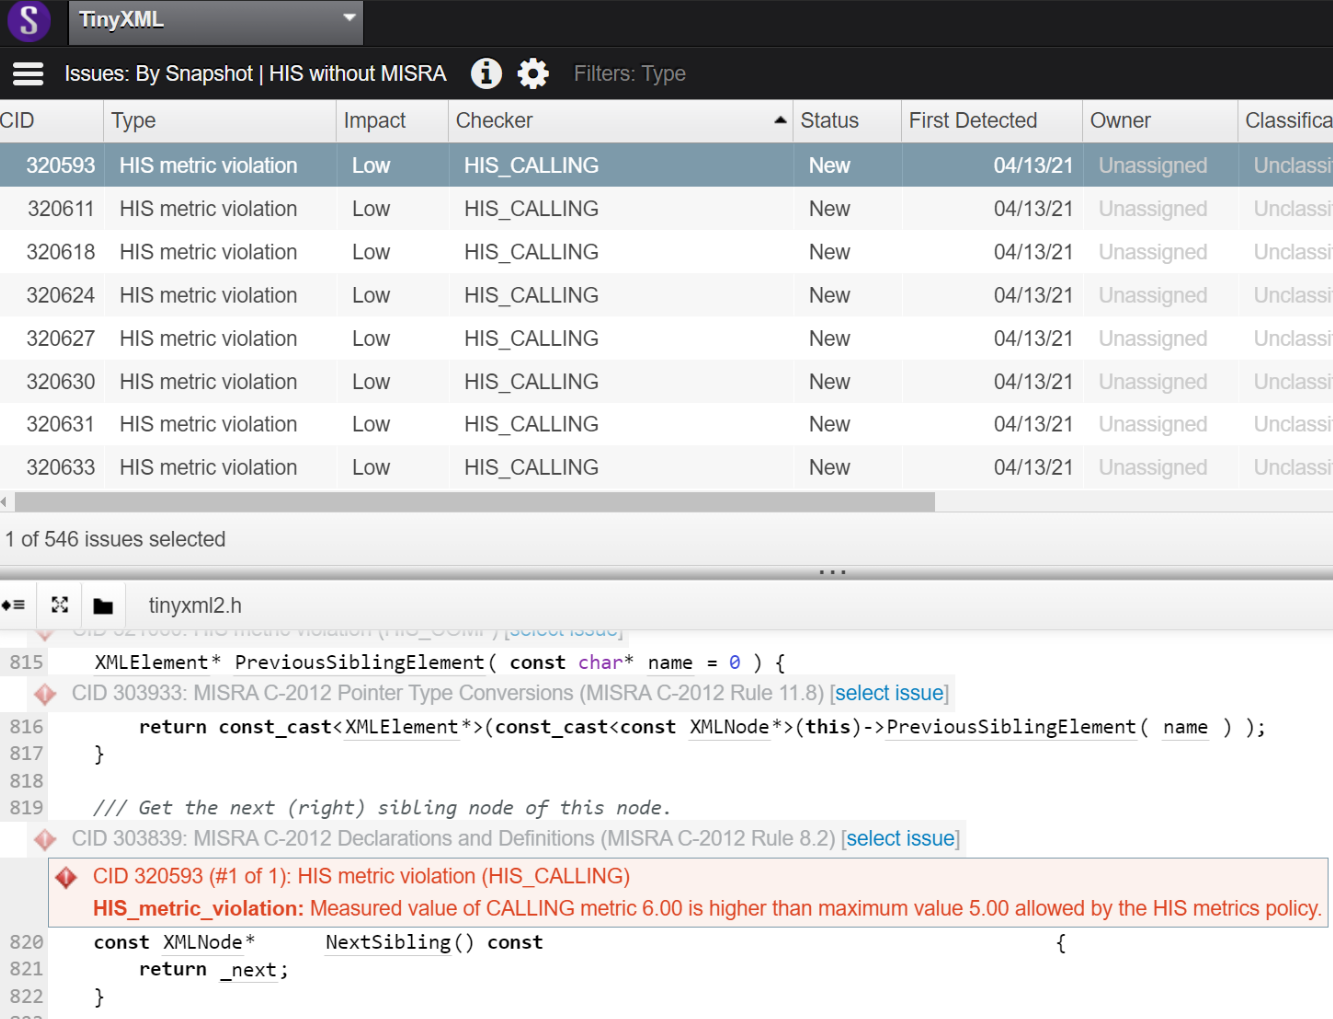Click line number 816
1333x1019 pixels.
[27, 727]
